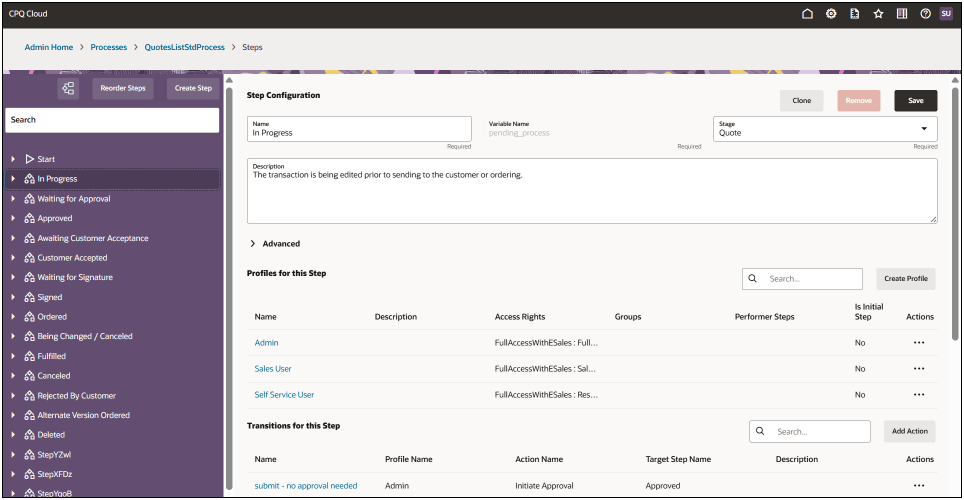Click the process diagram icon beside Reorder Steps
This screenshot has width=964, height=500.
click(68, 89)
